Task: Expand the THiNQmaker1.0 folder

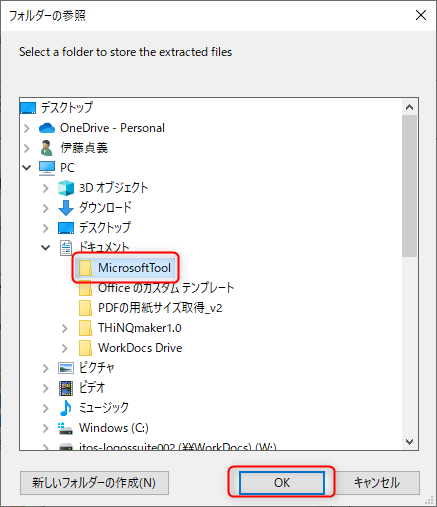Action: [65, 328]
